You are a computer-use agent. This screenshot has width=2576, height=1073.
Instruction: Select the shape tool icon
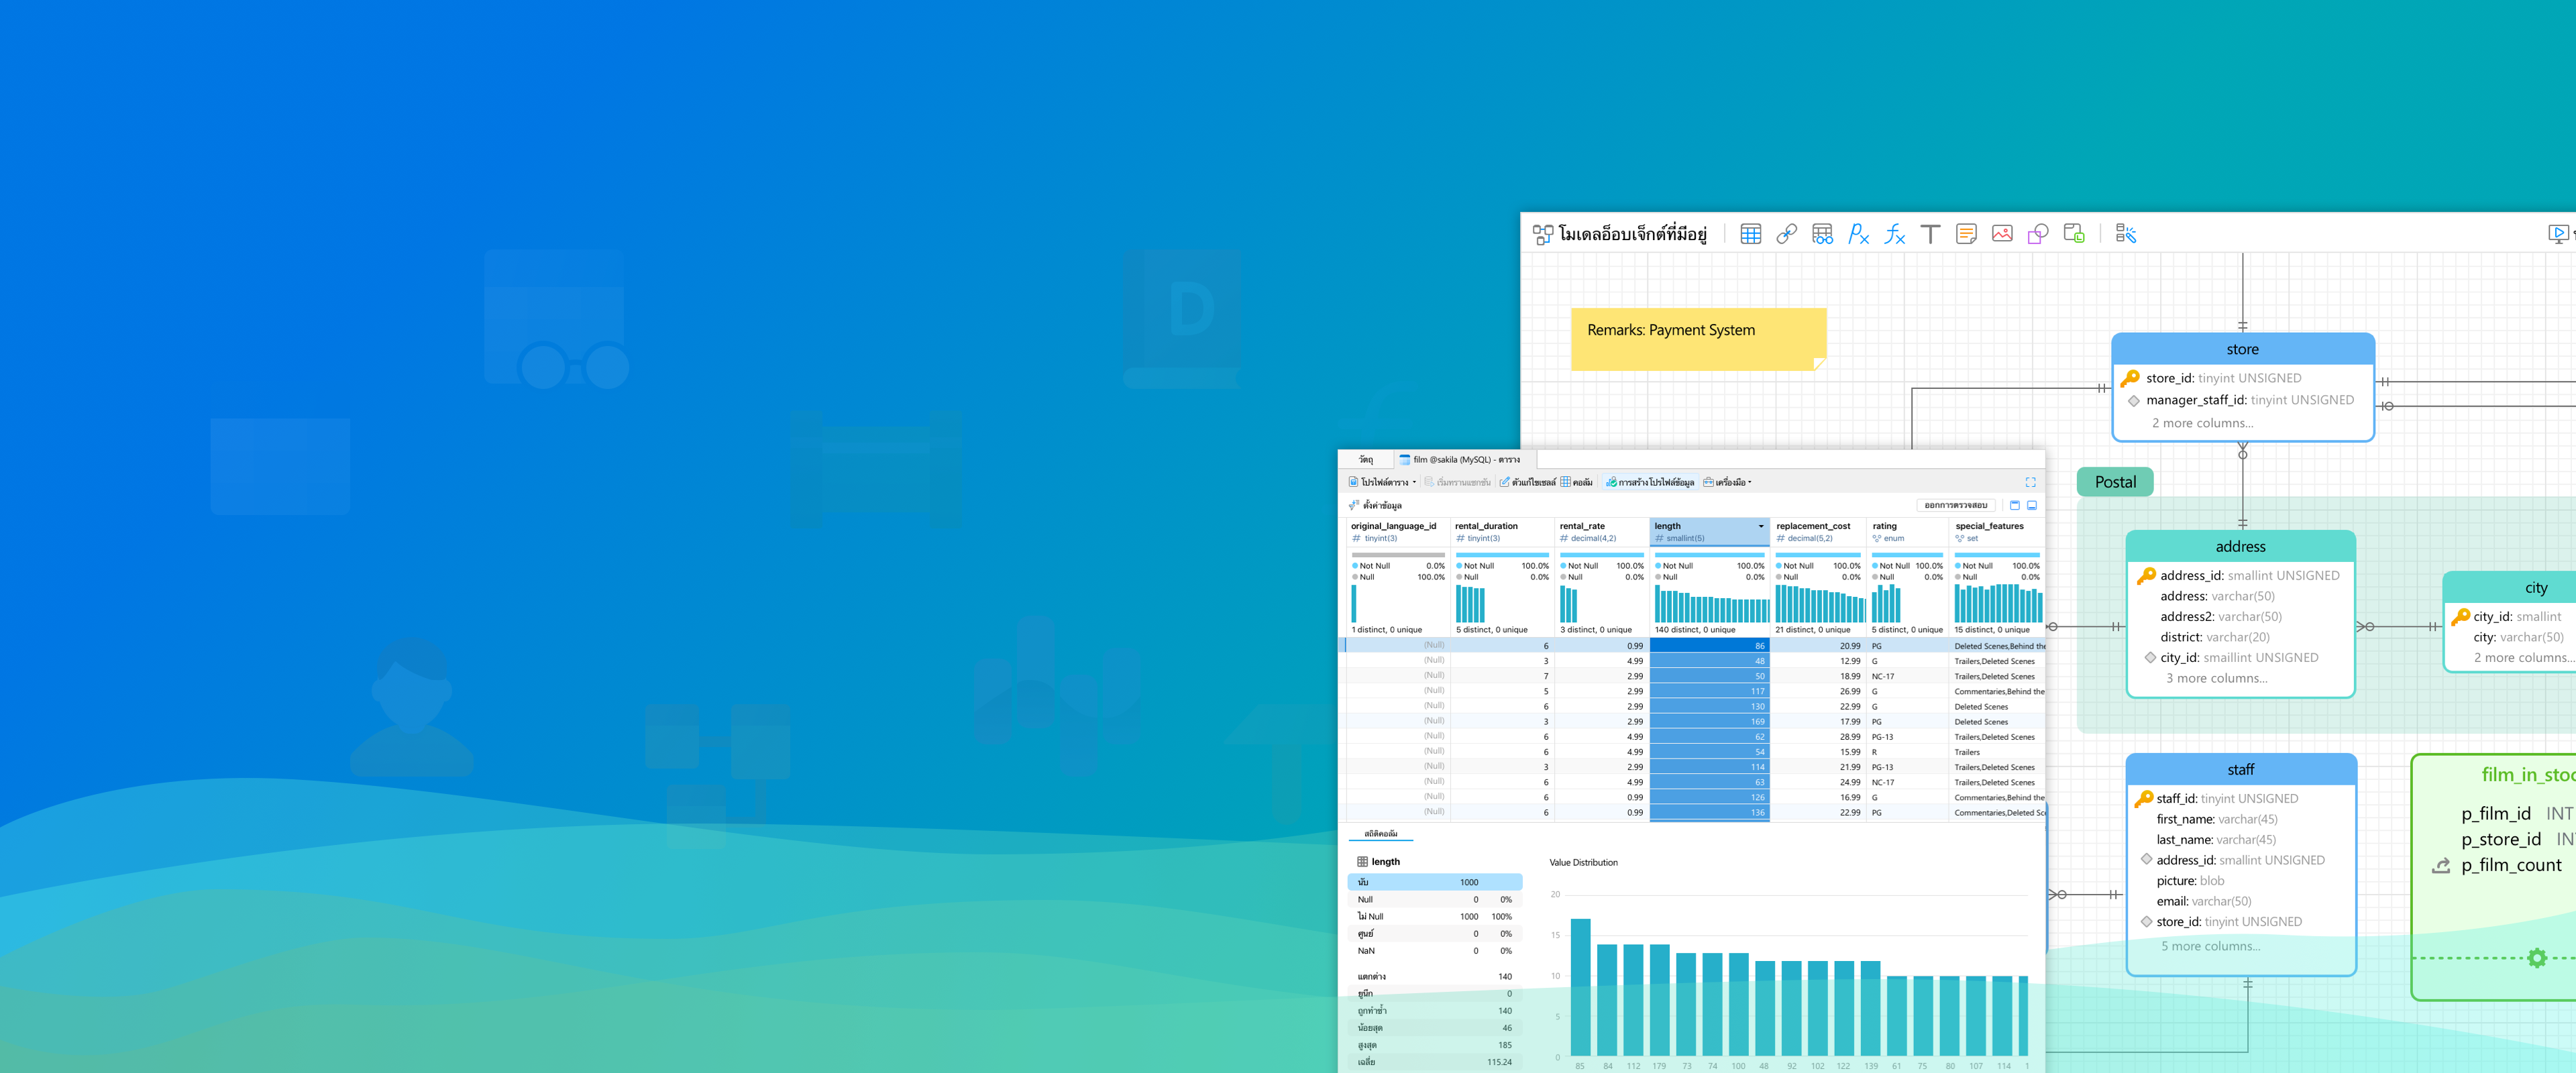pos(2038,234)
